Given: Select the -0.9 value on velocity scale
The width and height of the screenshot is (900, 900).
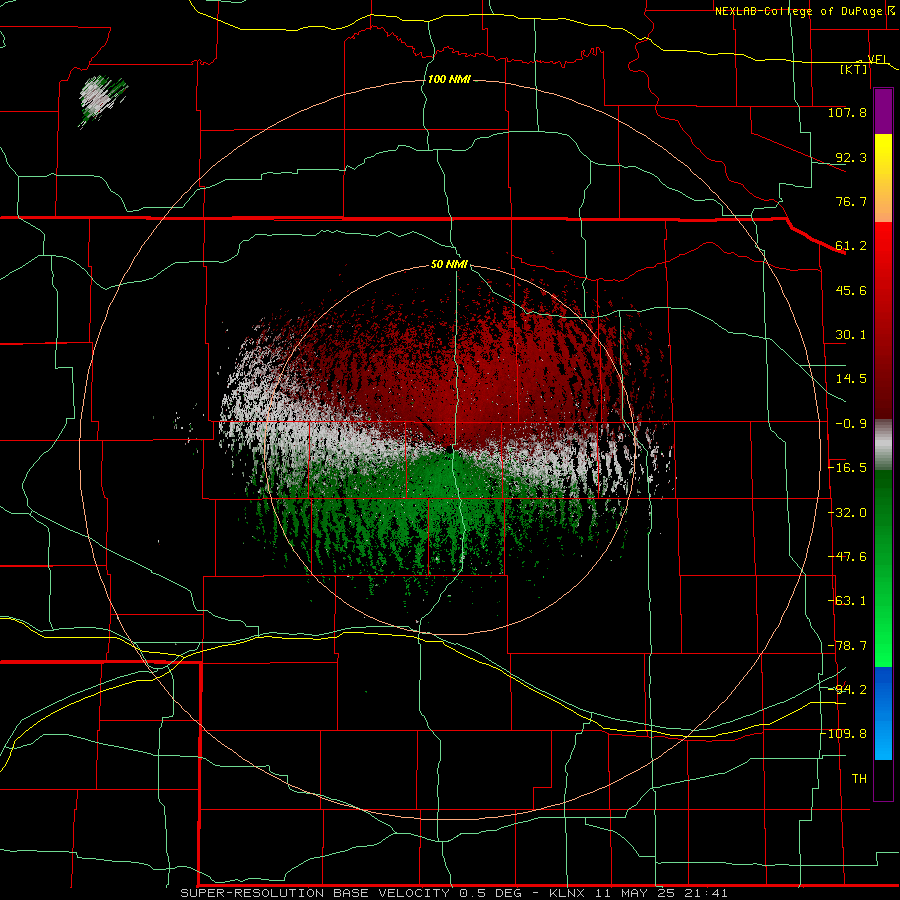Looking at the screenshot, I should tap(851, 424).
